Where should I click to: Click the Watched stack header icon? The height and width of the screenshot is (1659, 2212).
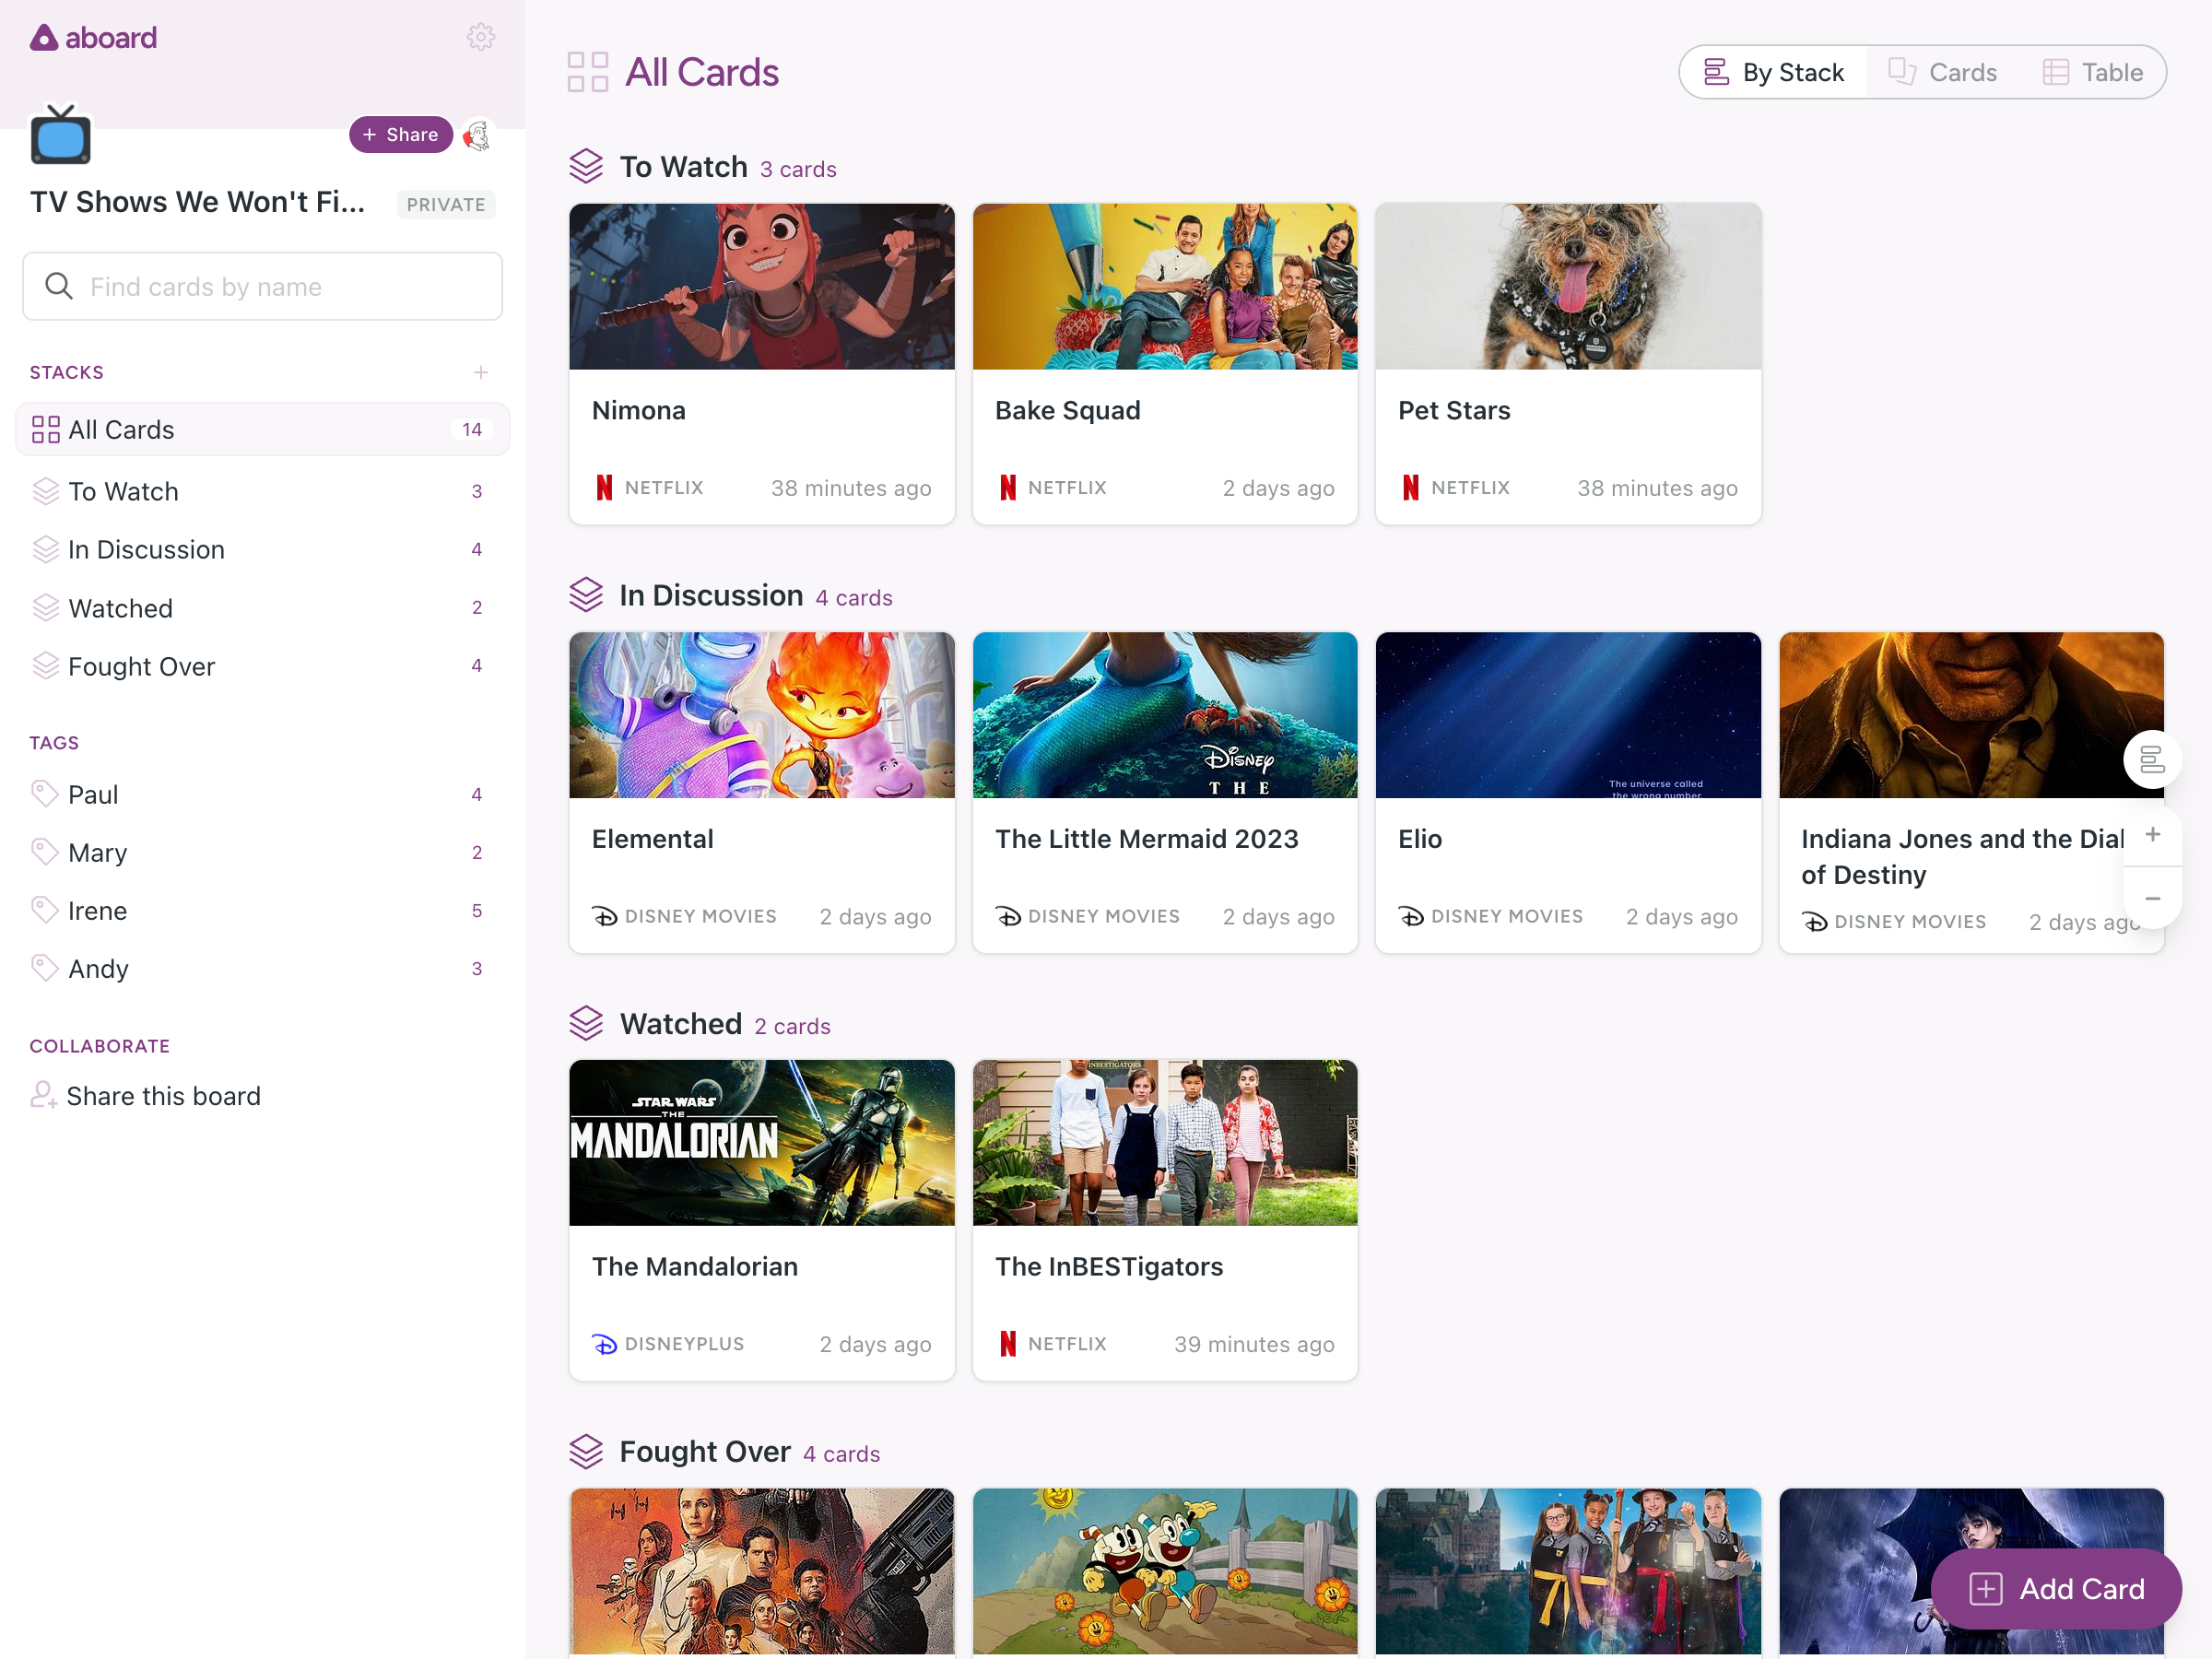click(x=586, y=1023)
